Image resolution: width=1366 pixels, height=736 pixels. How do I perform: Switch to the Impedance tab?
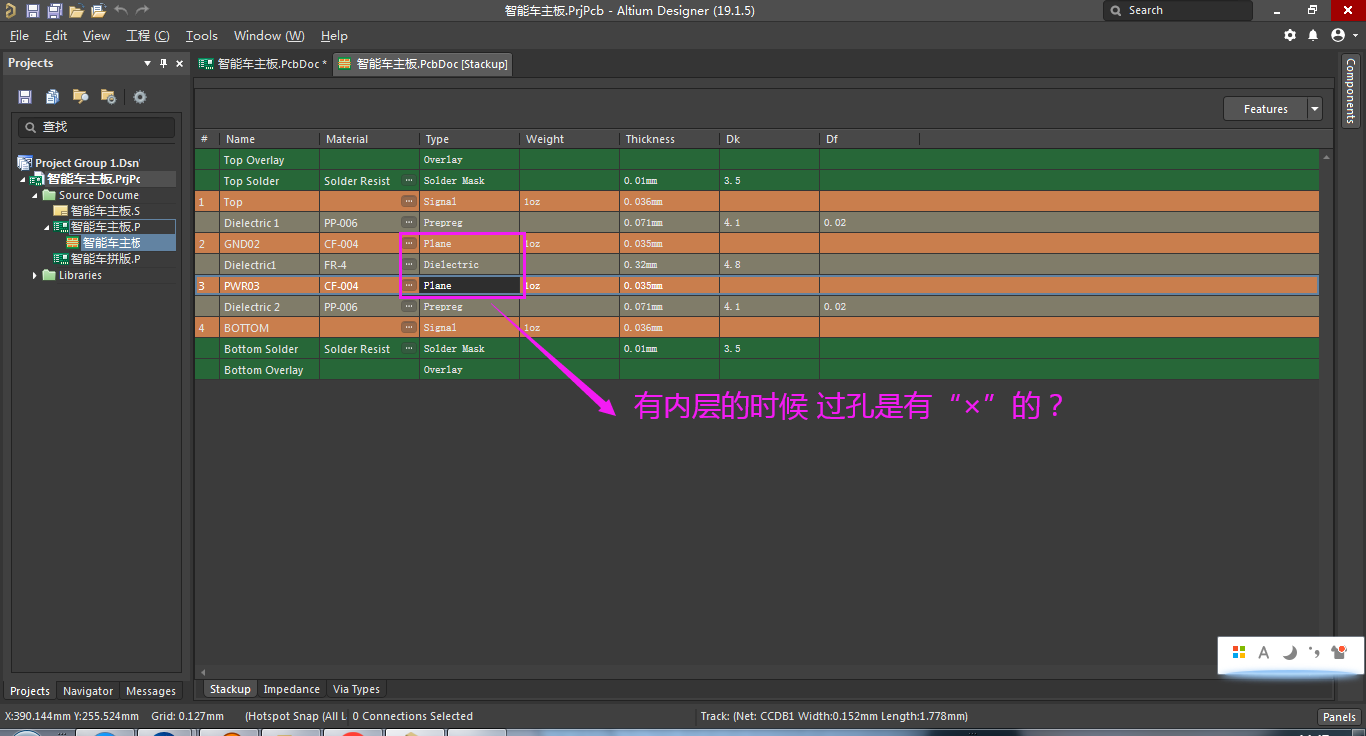click(291, 689)
